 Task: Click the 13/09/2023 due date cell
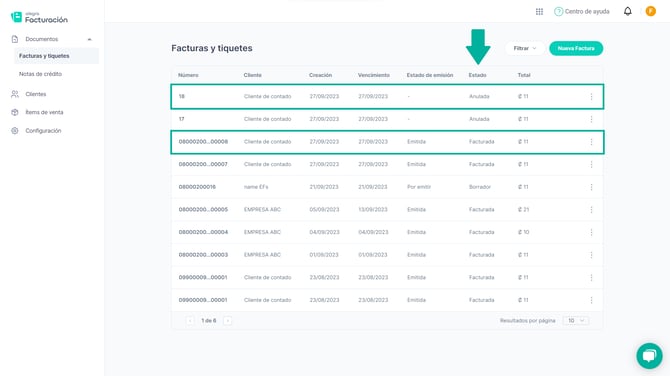pyautogui.click(x=373, y=210)
